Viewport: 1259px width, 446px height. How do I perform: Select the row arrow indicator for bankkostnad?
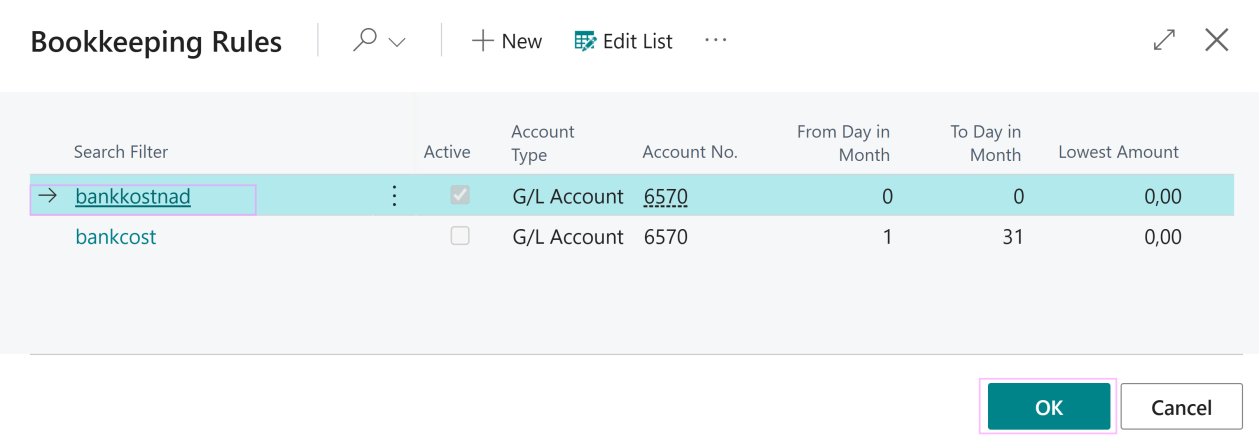[x=47, y=196]
